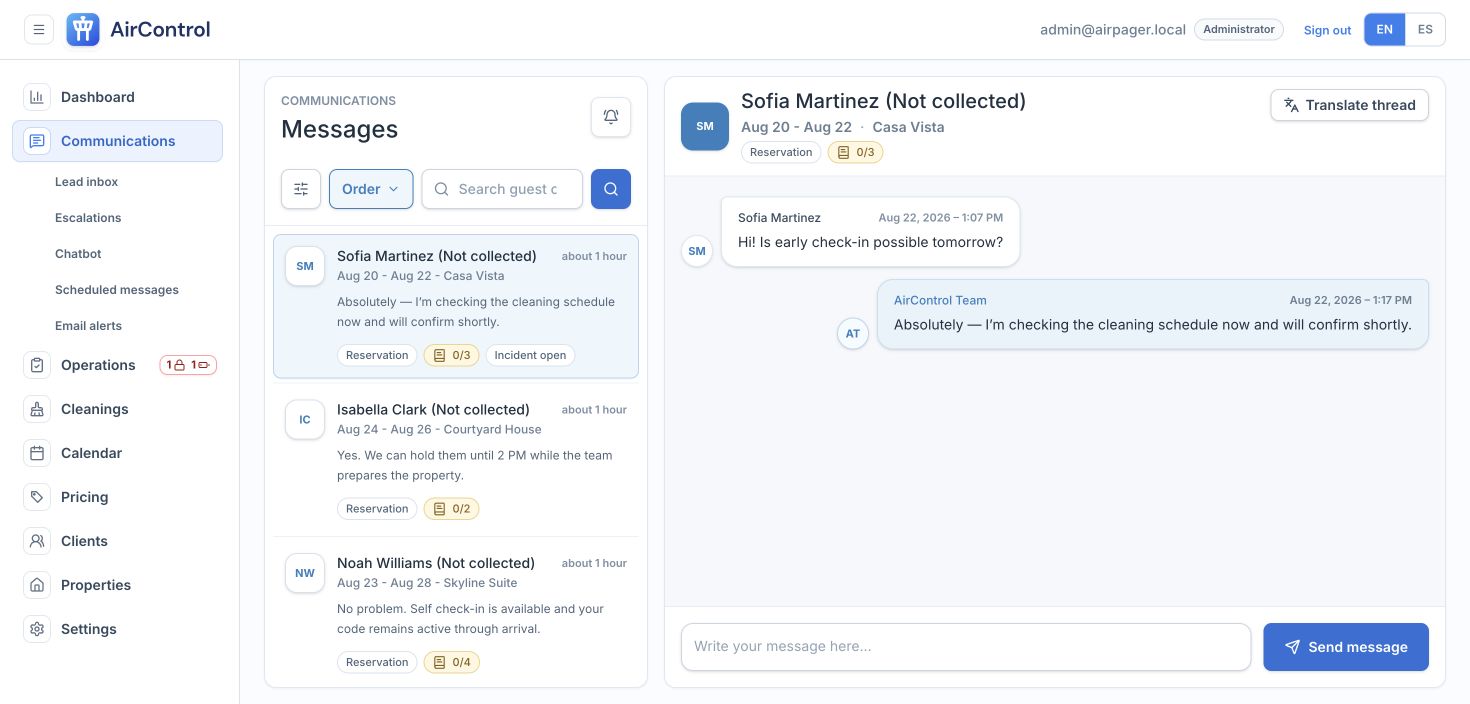1470x704 pixels.
Task: Toggle the hamburger sidebar menu
Action: 38,29
